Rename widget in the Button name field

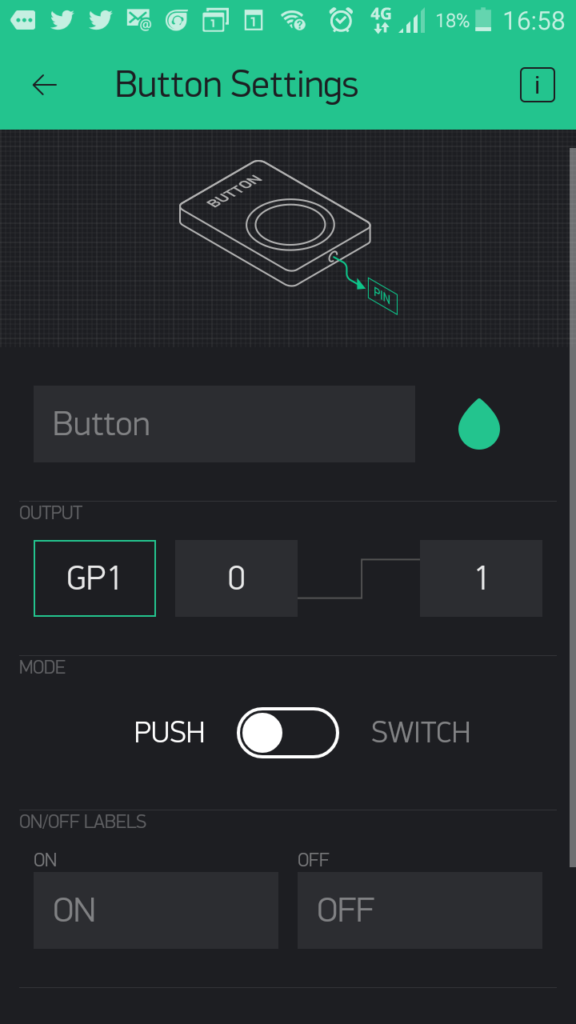[224, 424]
